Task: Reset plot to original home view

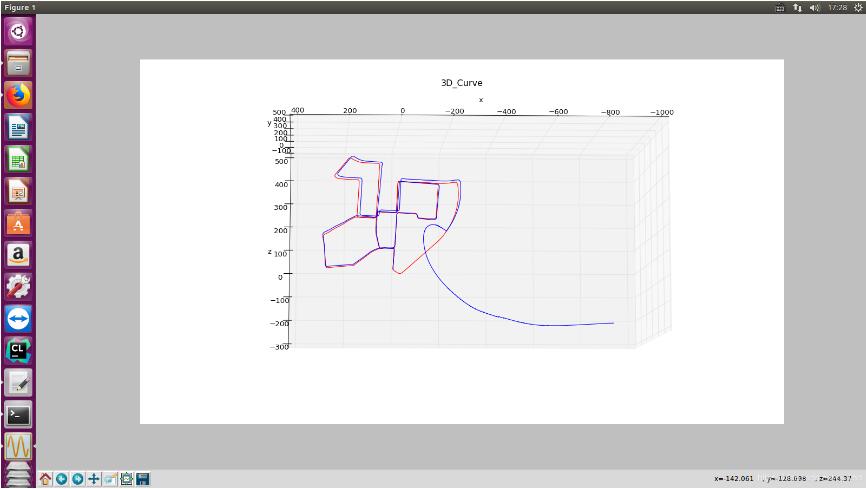Action: 46,479
